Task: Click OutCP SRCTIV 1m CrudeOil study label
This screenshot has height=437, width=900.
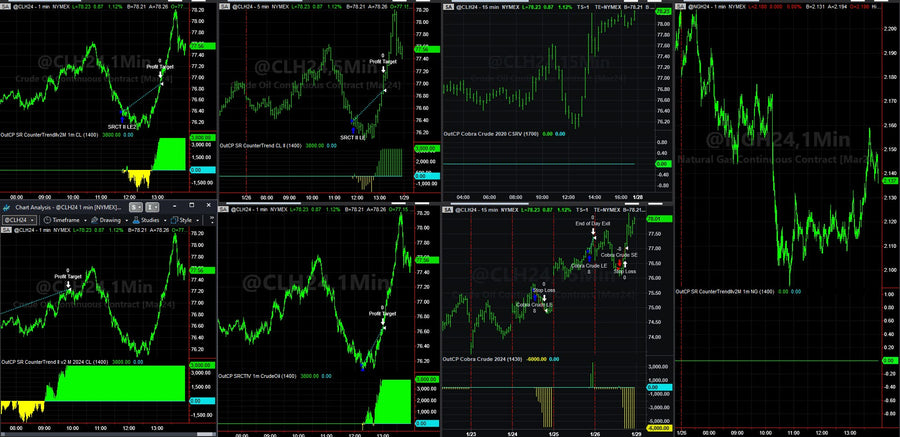Action: click(257, 376)
